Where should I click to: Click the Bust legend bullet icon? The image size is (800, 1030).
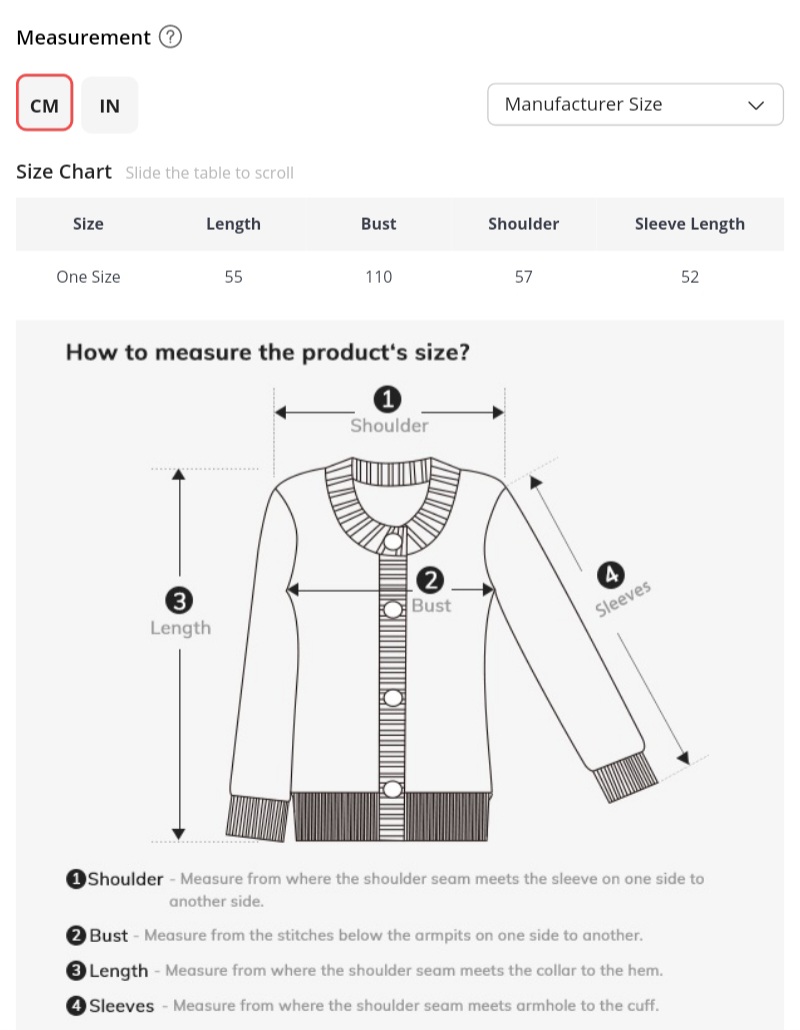pyautogui.click(x=76, y=936)
